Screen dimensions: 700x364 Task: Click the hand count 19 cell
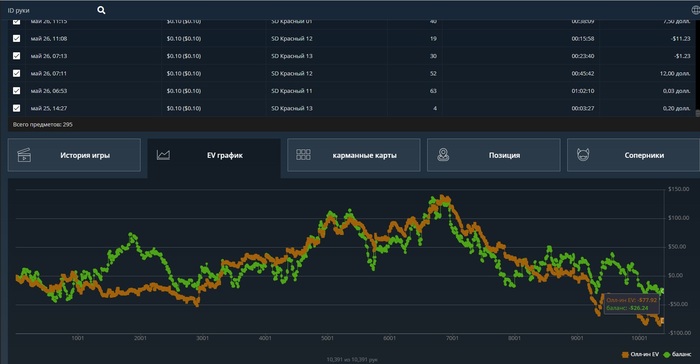[433, 38]
